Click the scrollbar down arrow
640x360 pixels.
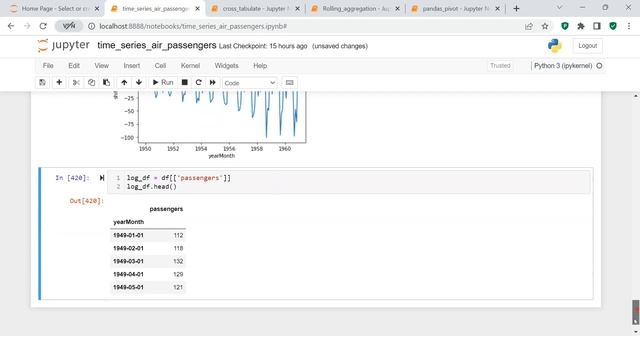(636, 331)
